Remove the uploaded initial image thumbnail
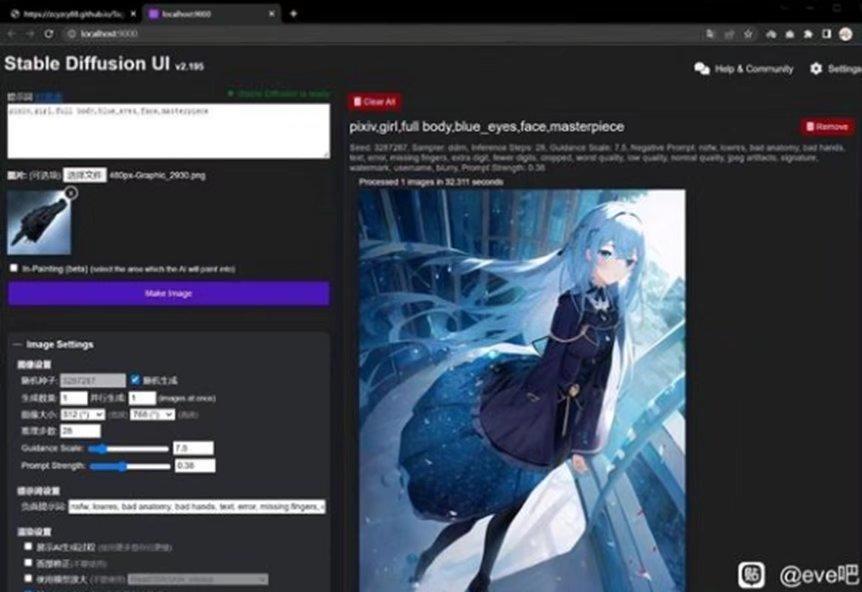 click(x=71, y=192)
